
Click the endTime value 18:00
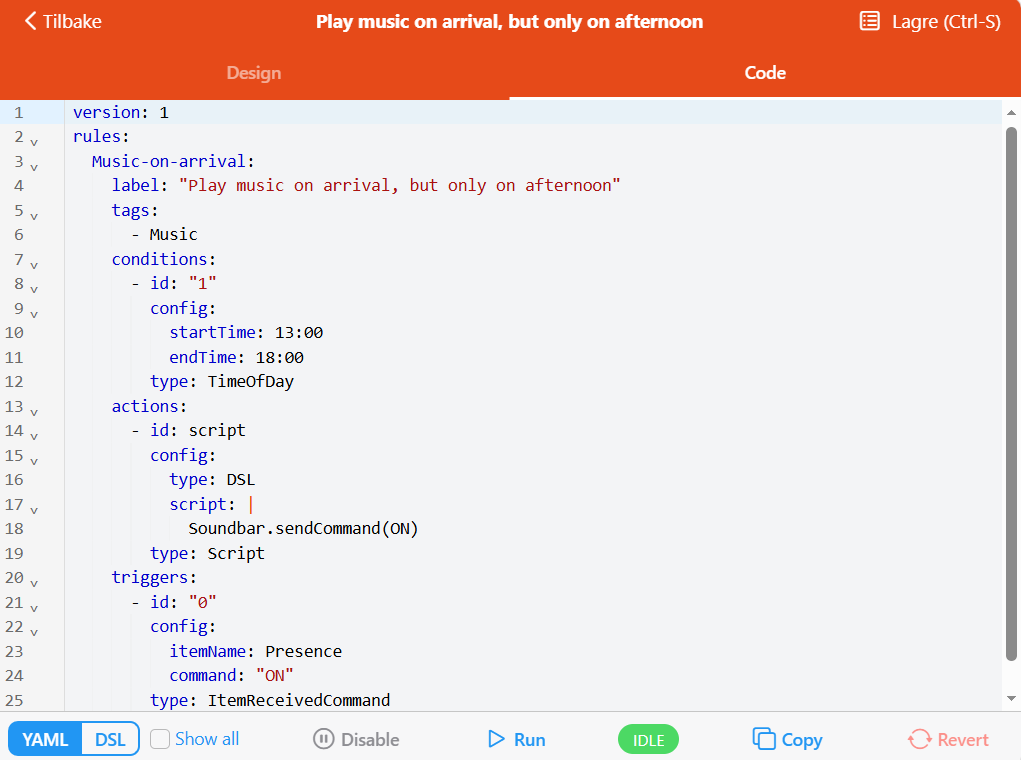coord(279,358)
